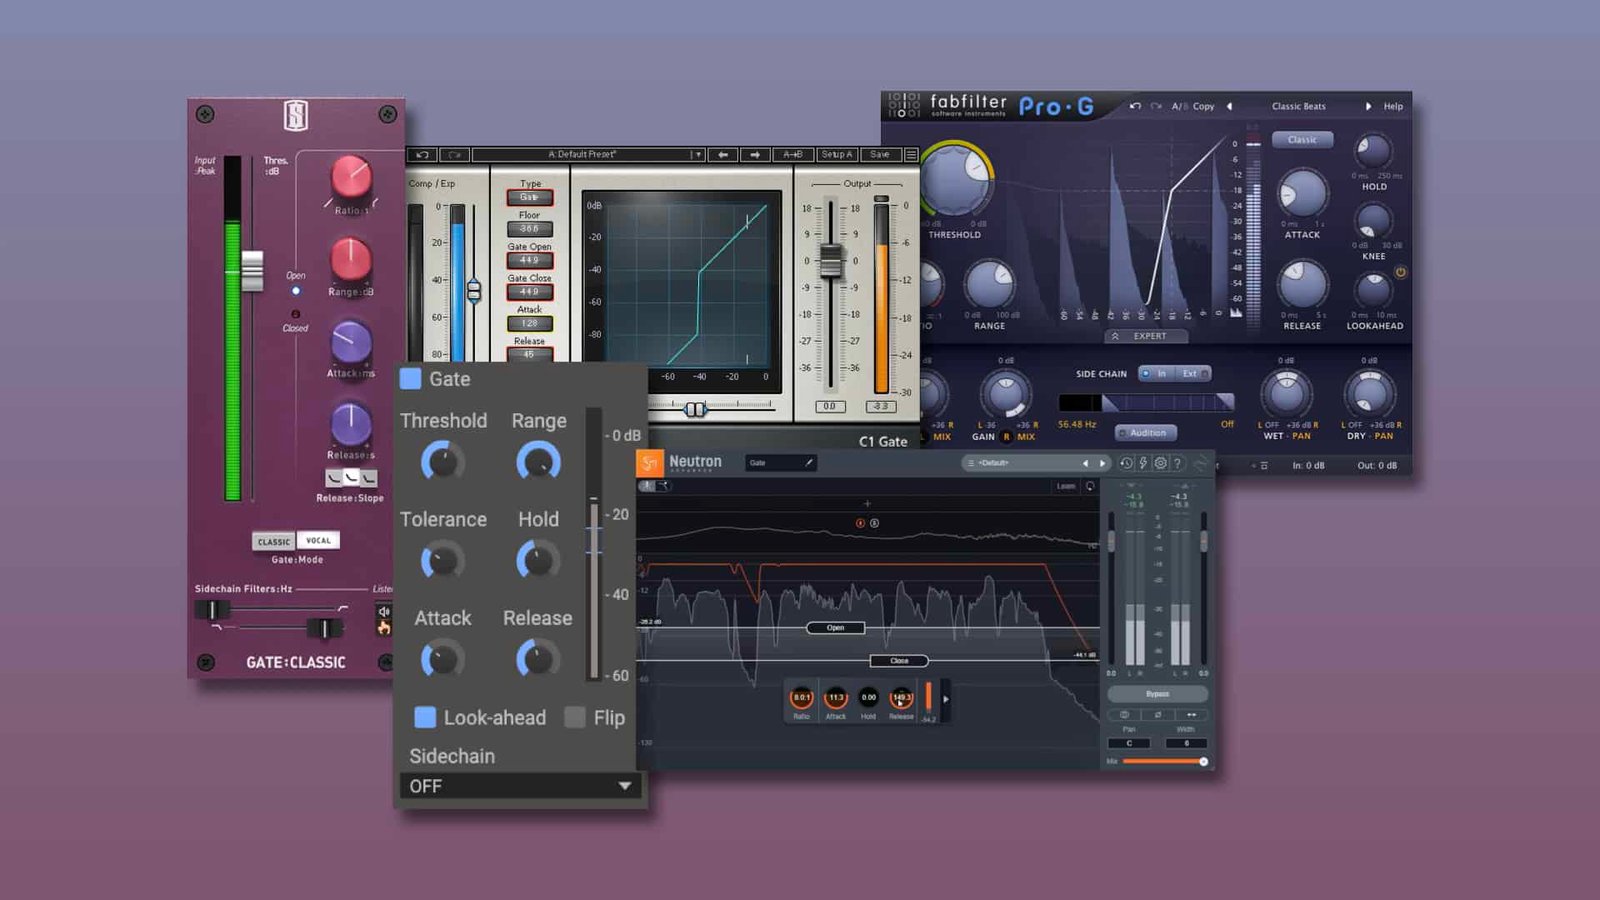
Task: Select next Neutron preset arrow
Action: pos(1102,463)
